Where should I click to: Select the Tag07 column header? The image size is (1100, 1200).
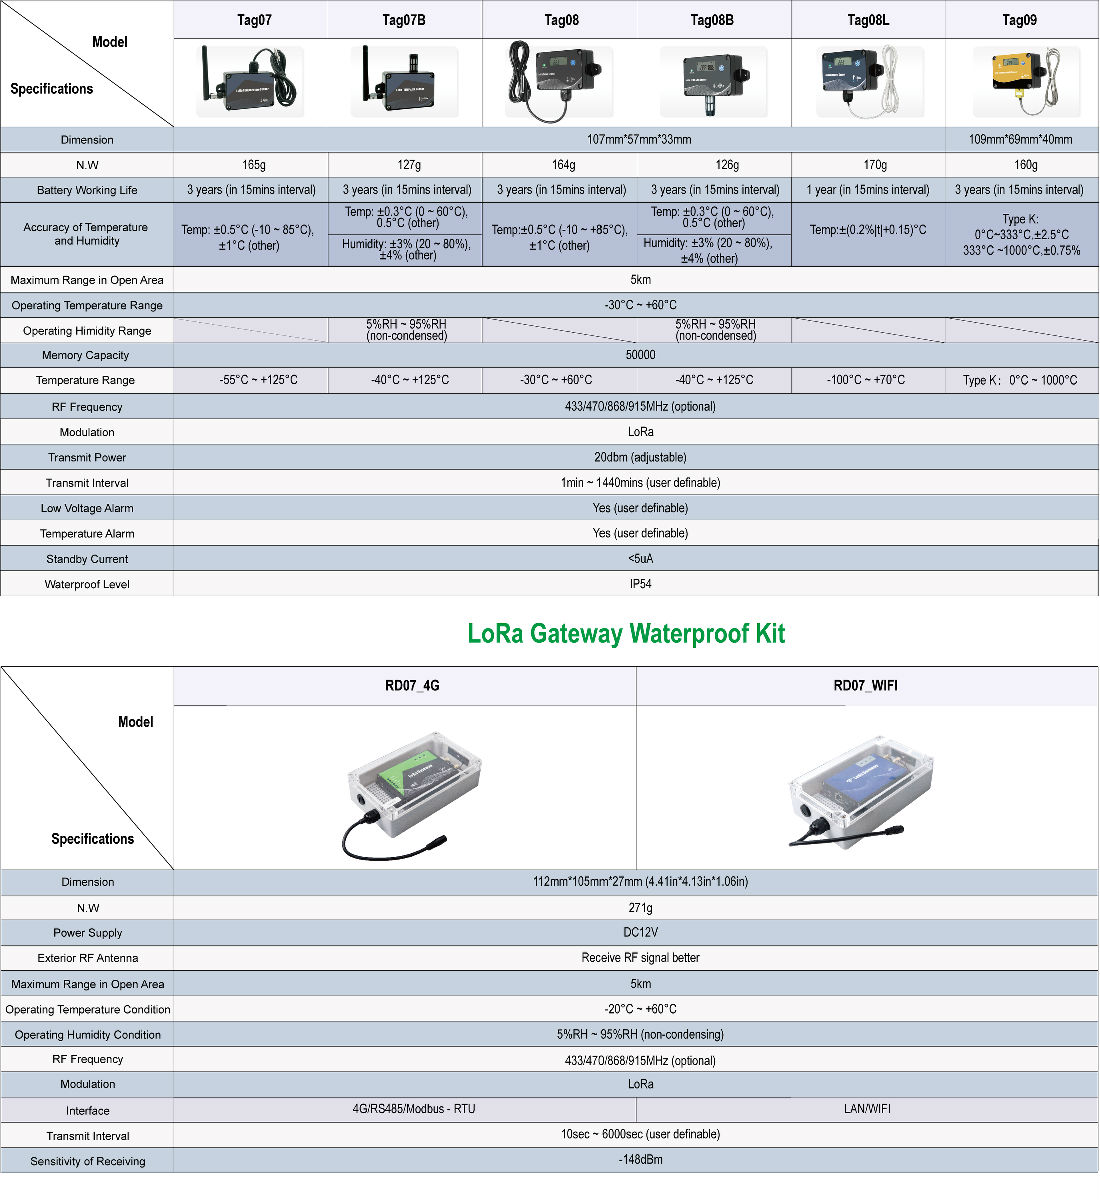pos(254,20)
